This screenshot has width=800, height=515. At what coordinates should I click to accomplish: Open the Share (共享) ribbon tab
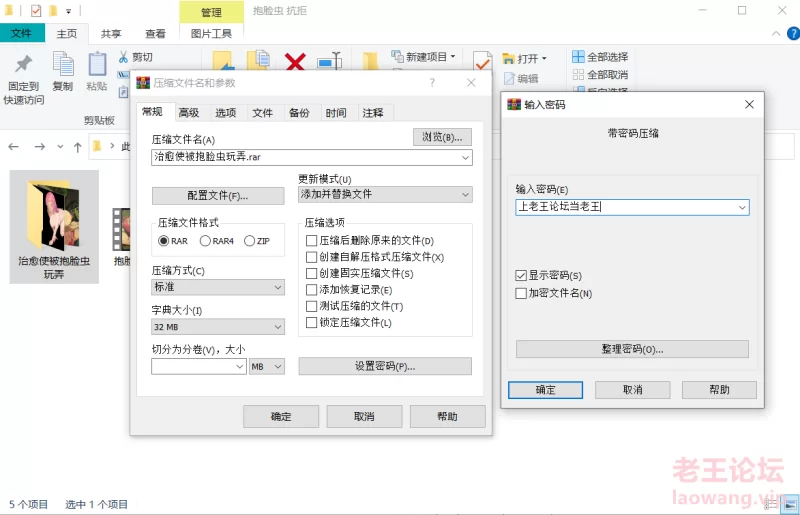[111, 33]
